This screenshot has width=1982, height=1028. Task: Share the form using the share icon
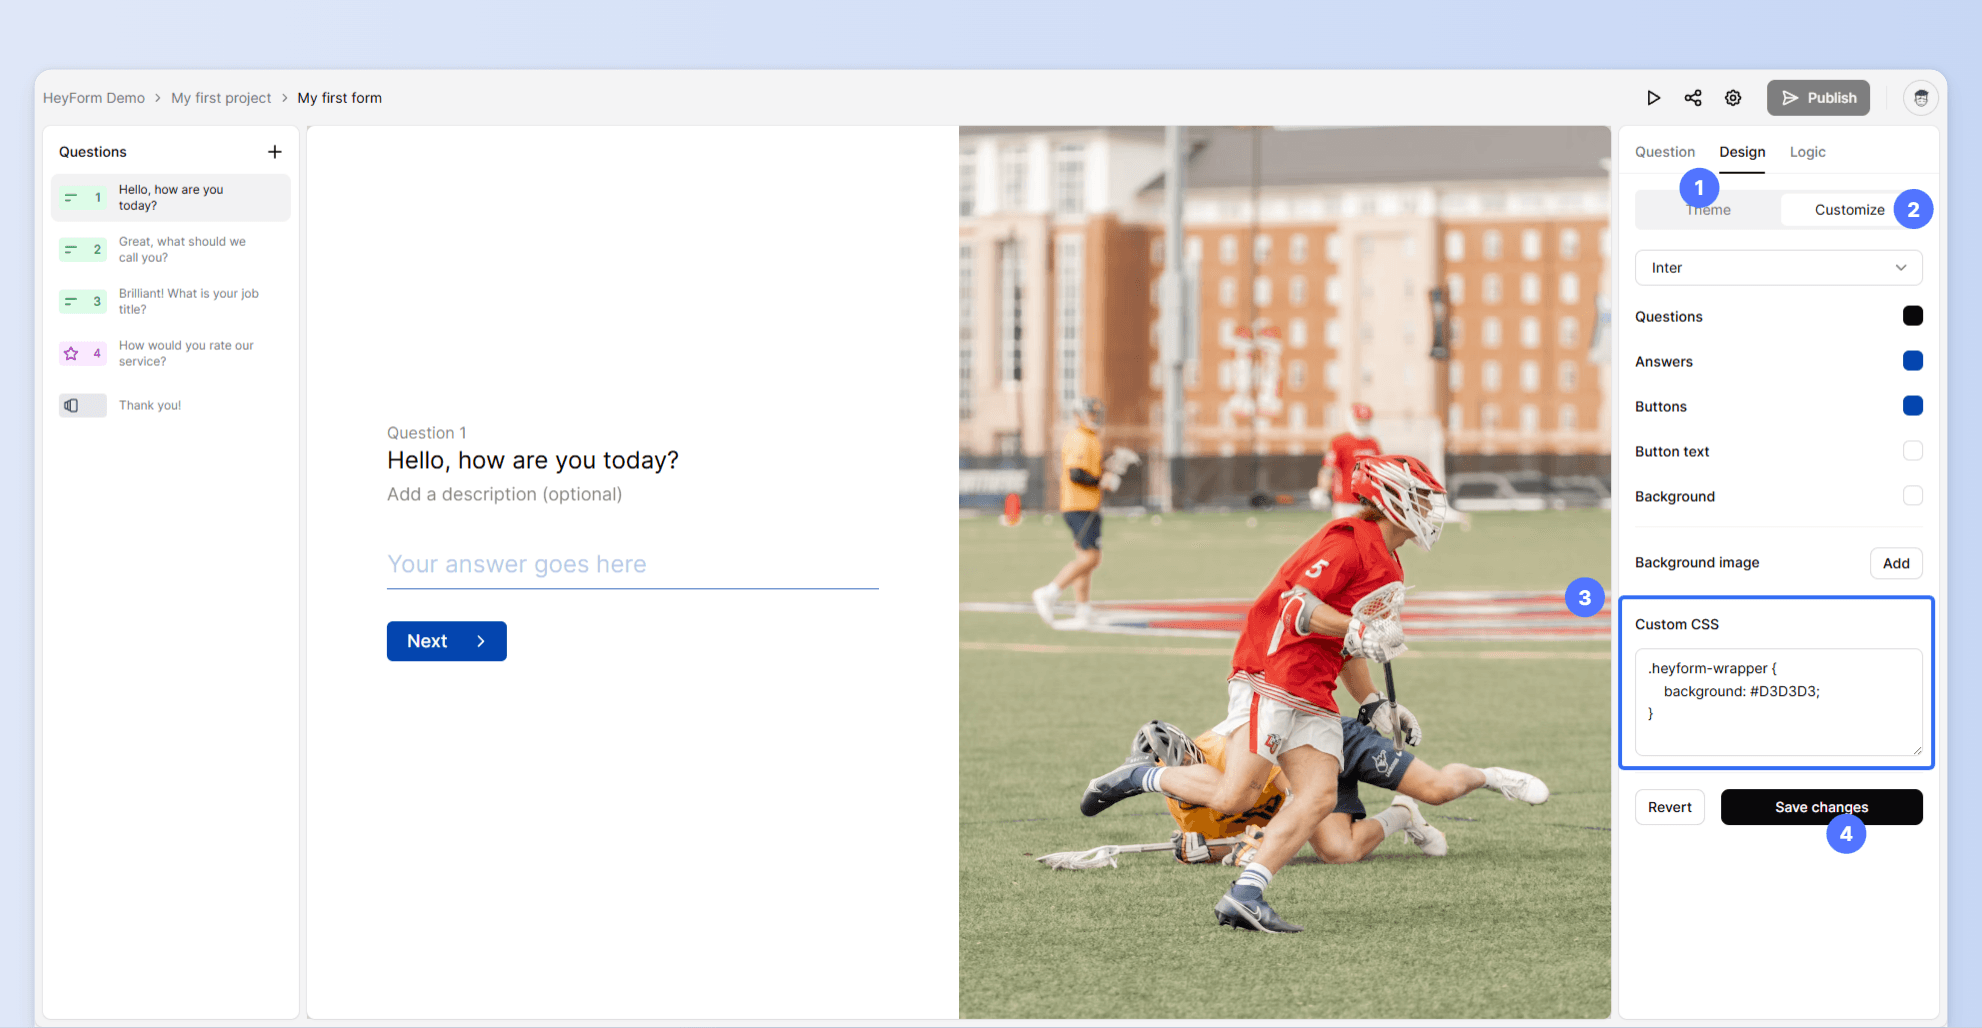tap(1693, 97)
